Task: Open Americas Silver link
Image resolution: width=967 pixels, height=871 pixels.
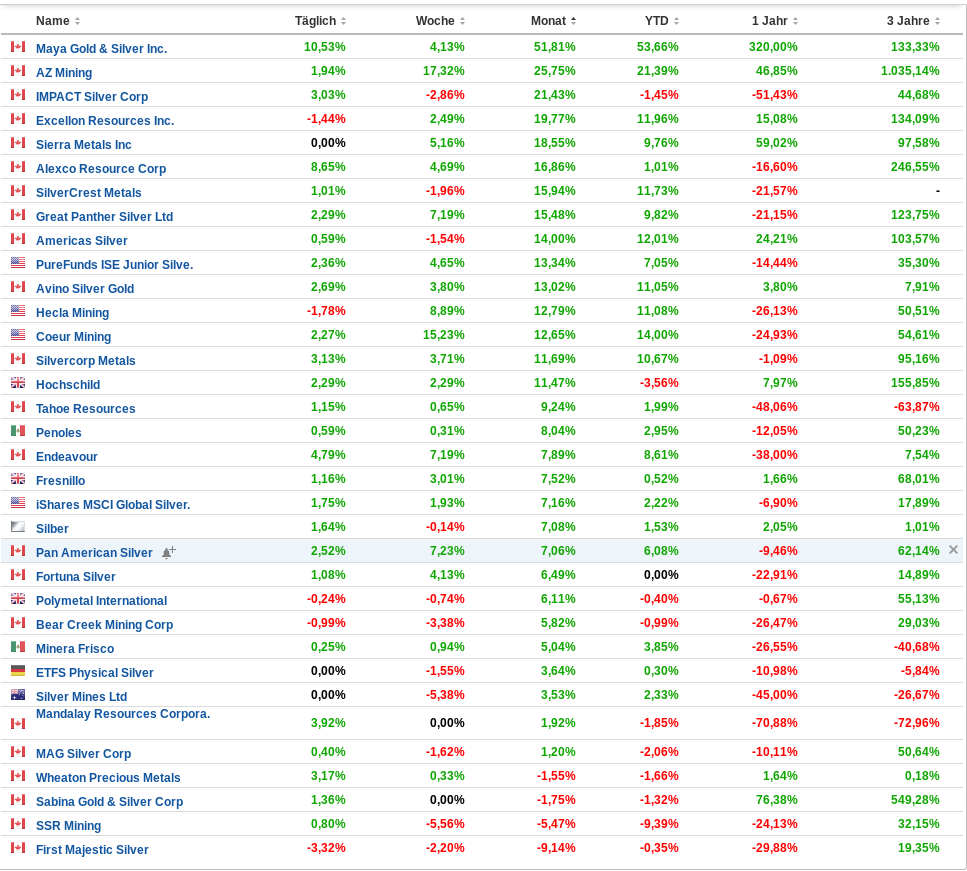Action: click(81, 241)
